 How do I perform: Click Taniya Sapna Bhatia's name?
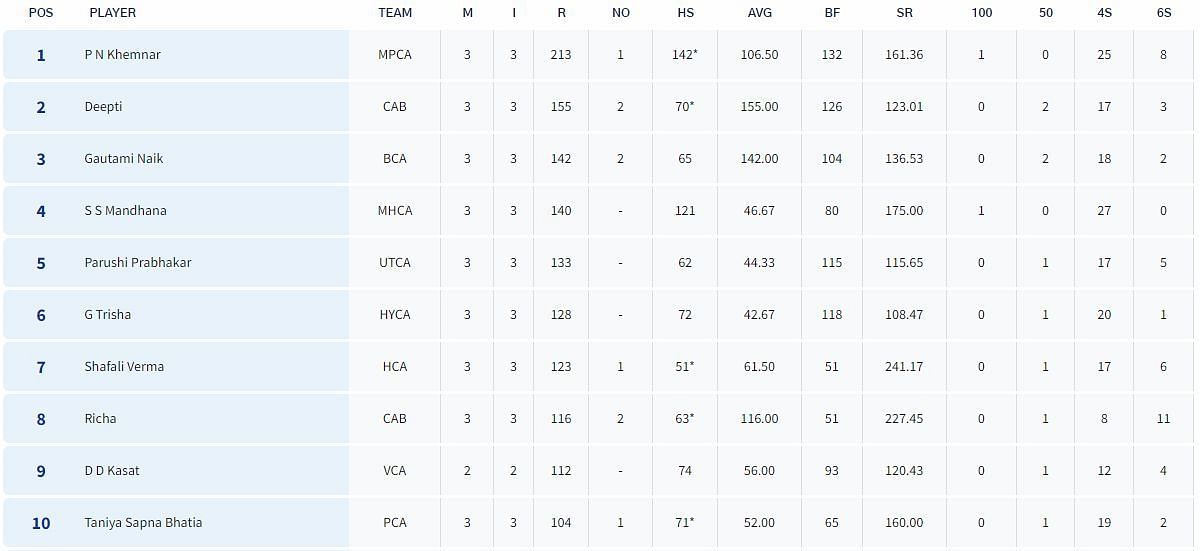coord(143,523)
